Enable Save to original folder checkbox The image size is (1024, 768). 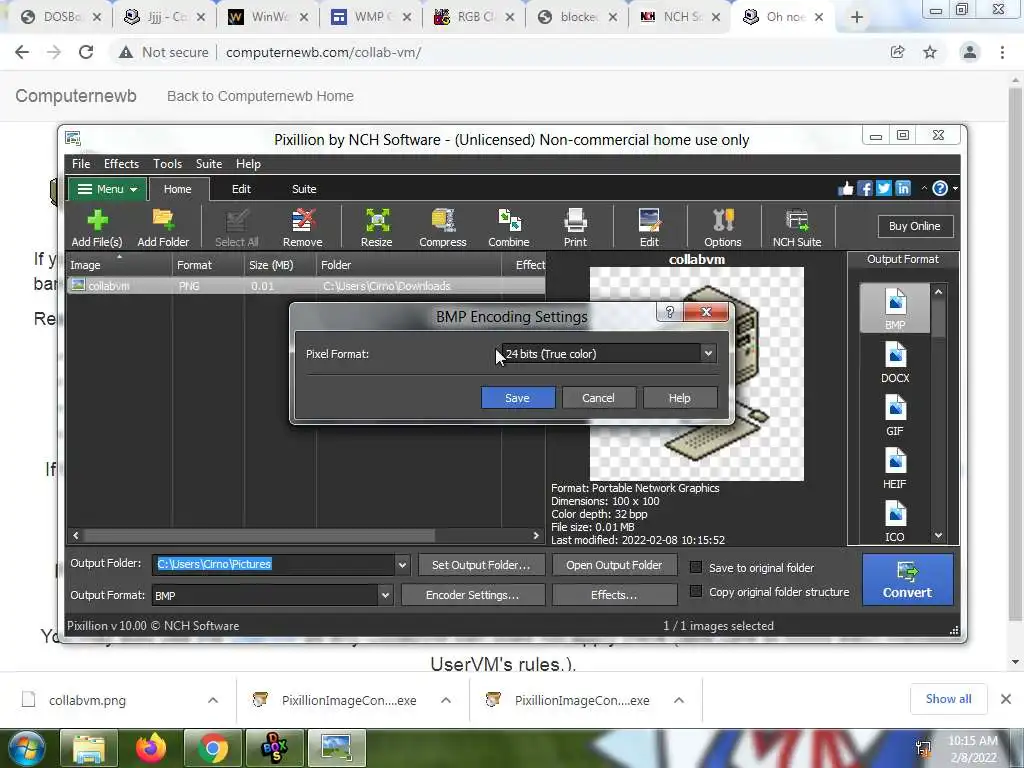[696, 568]
